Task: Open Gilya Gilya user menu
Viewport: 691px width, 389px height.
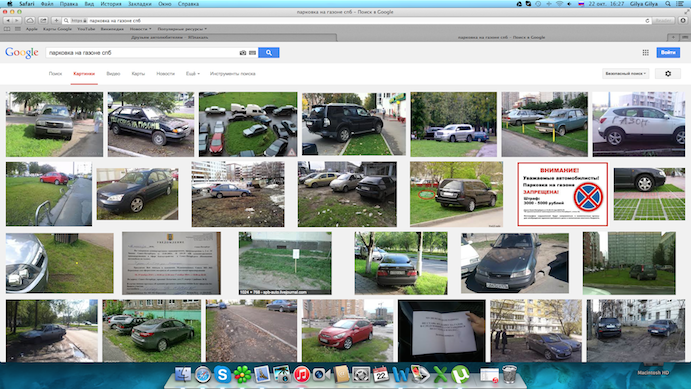Action: coord(644,4)
